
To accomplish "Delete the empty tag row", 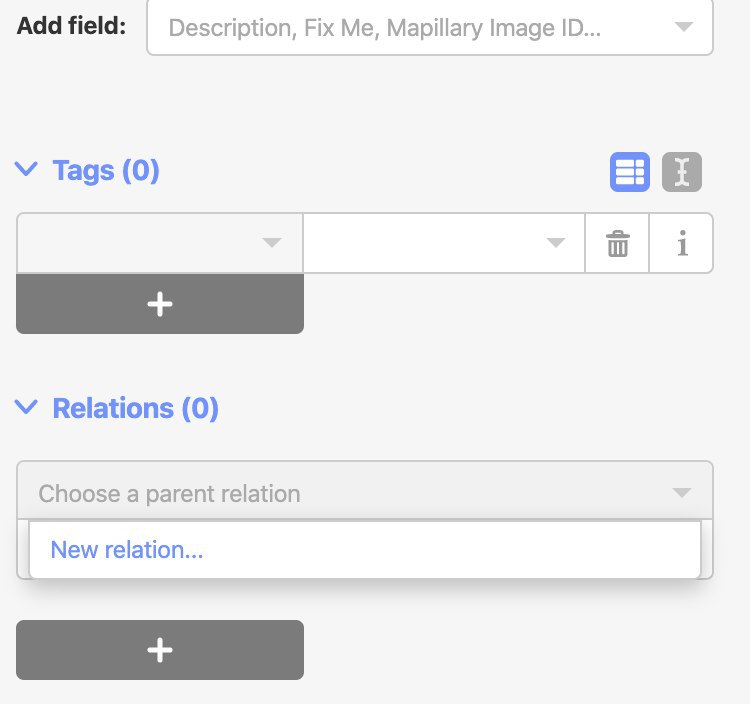I will (x=617, y=243).
